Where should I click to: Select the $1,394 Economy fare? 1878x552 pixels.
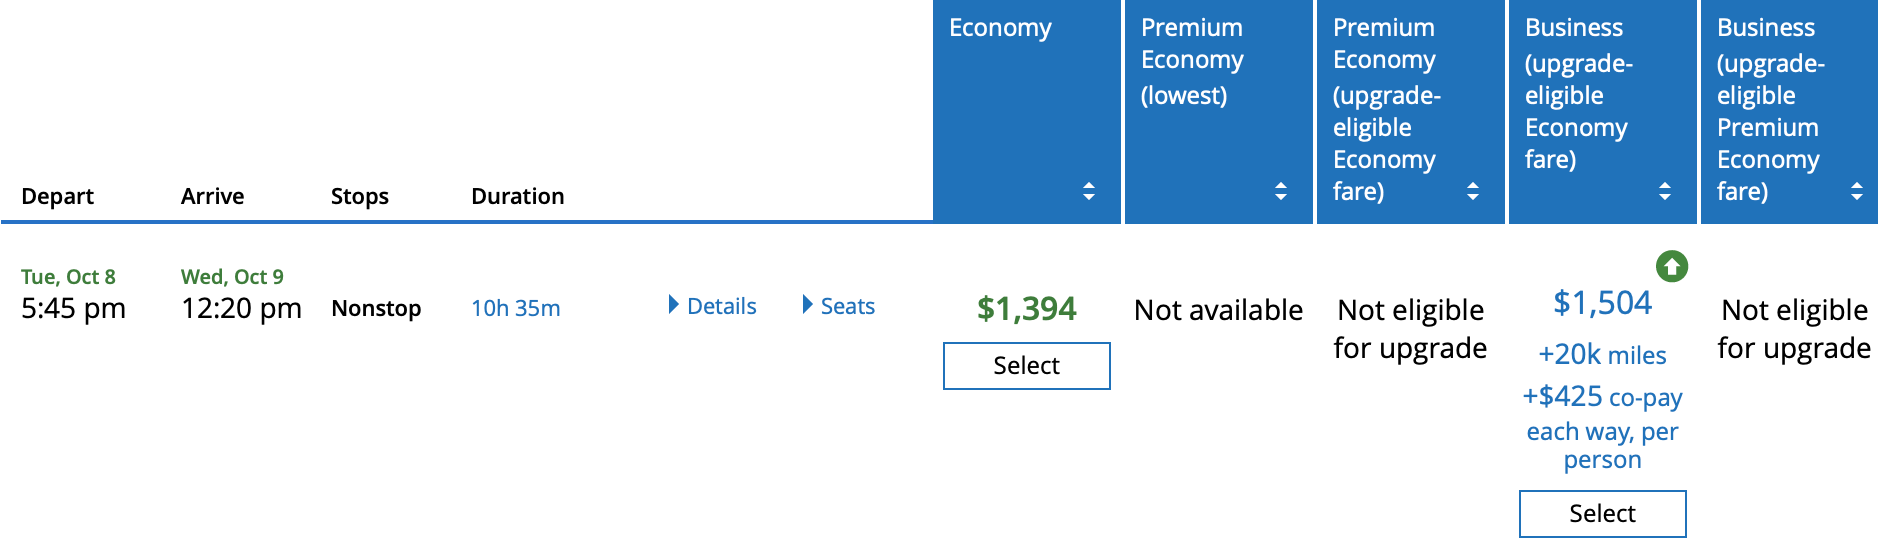click(1027, 366)
